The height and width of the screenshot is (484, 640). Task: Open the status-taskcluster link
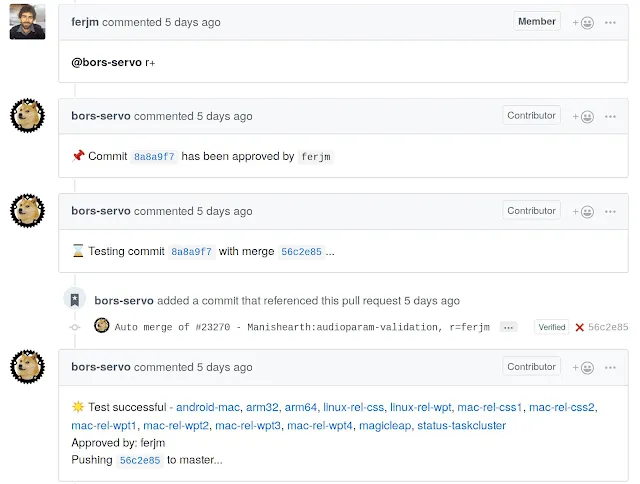click(x=461, y=426)
